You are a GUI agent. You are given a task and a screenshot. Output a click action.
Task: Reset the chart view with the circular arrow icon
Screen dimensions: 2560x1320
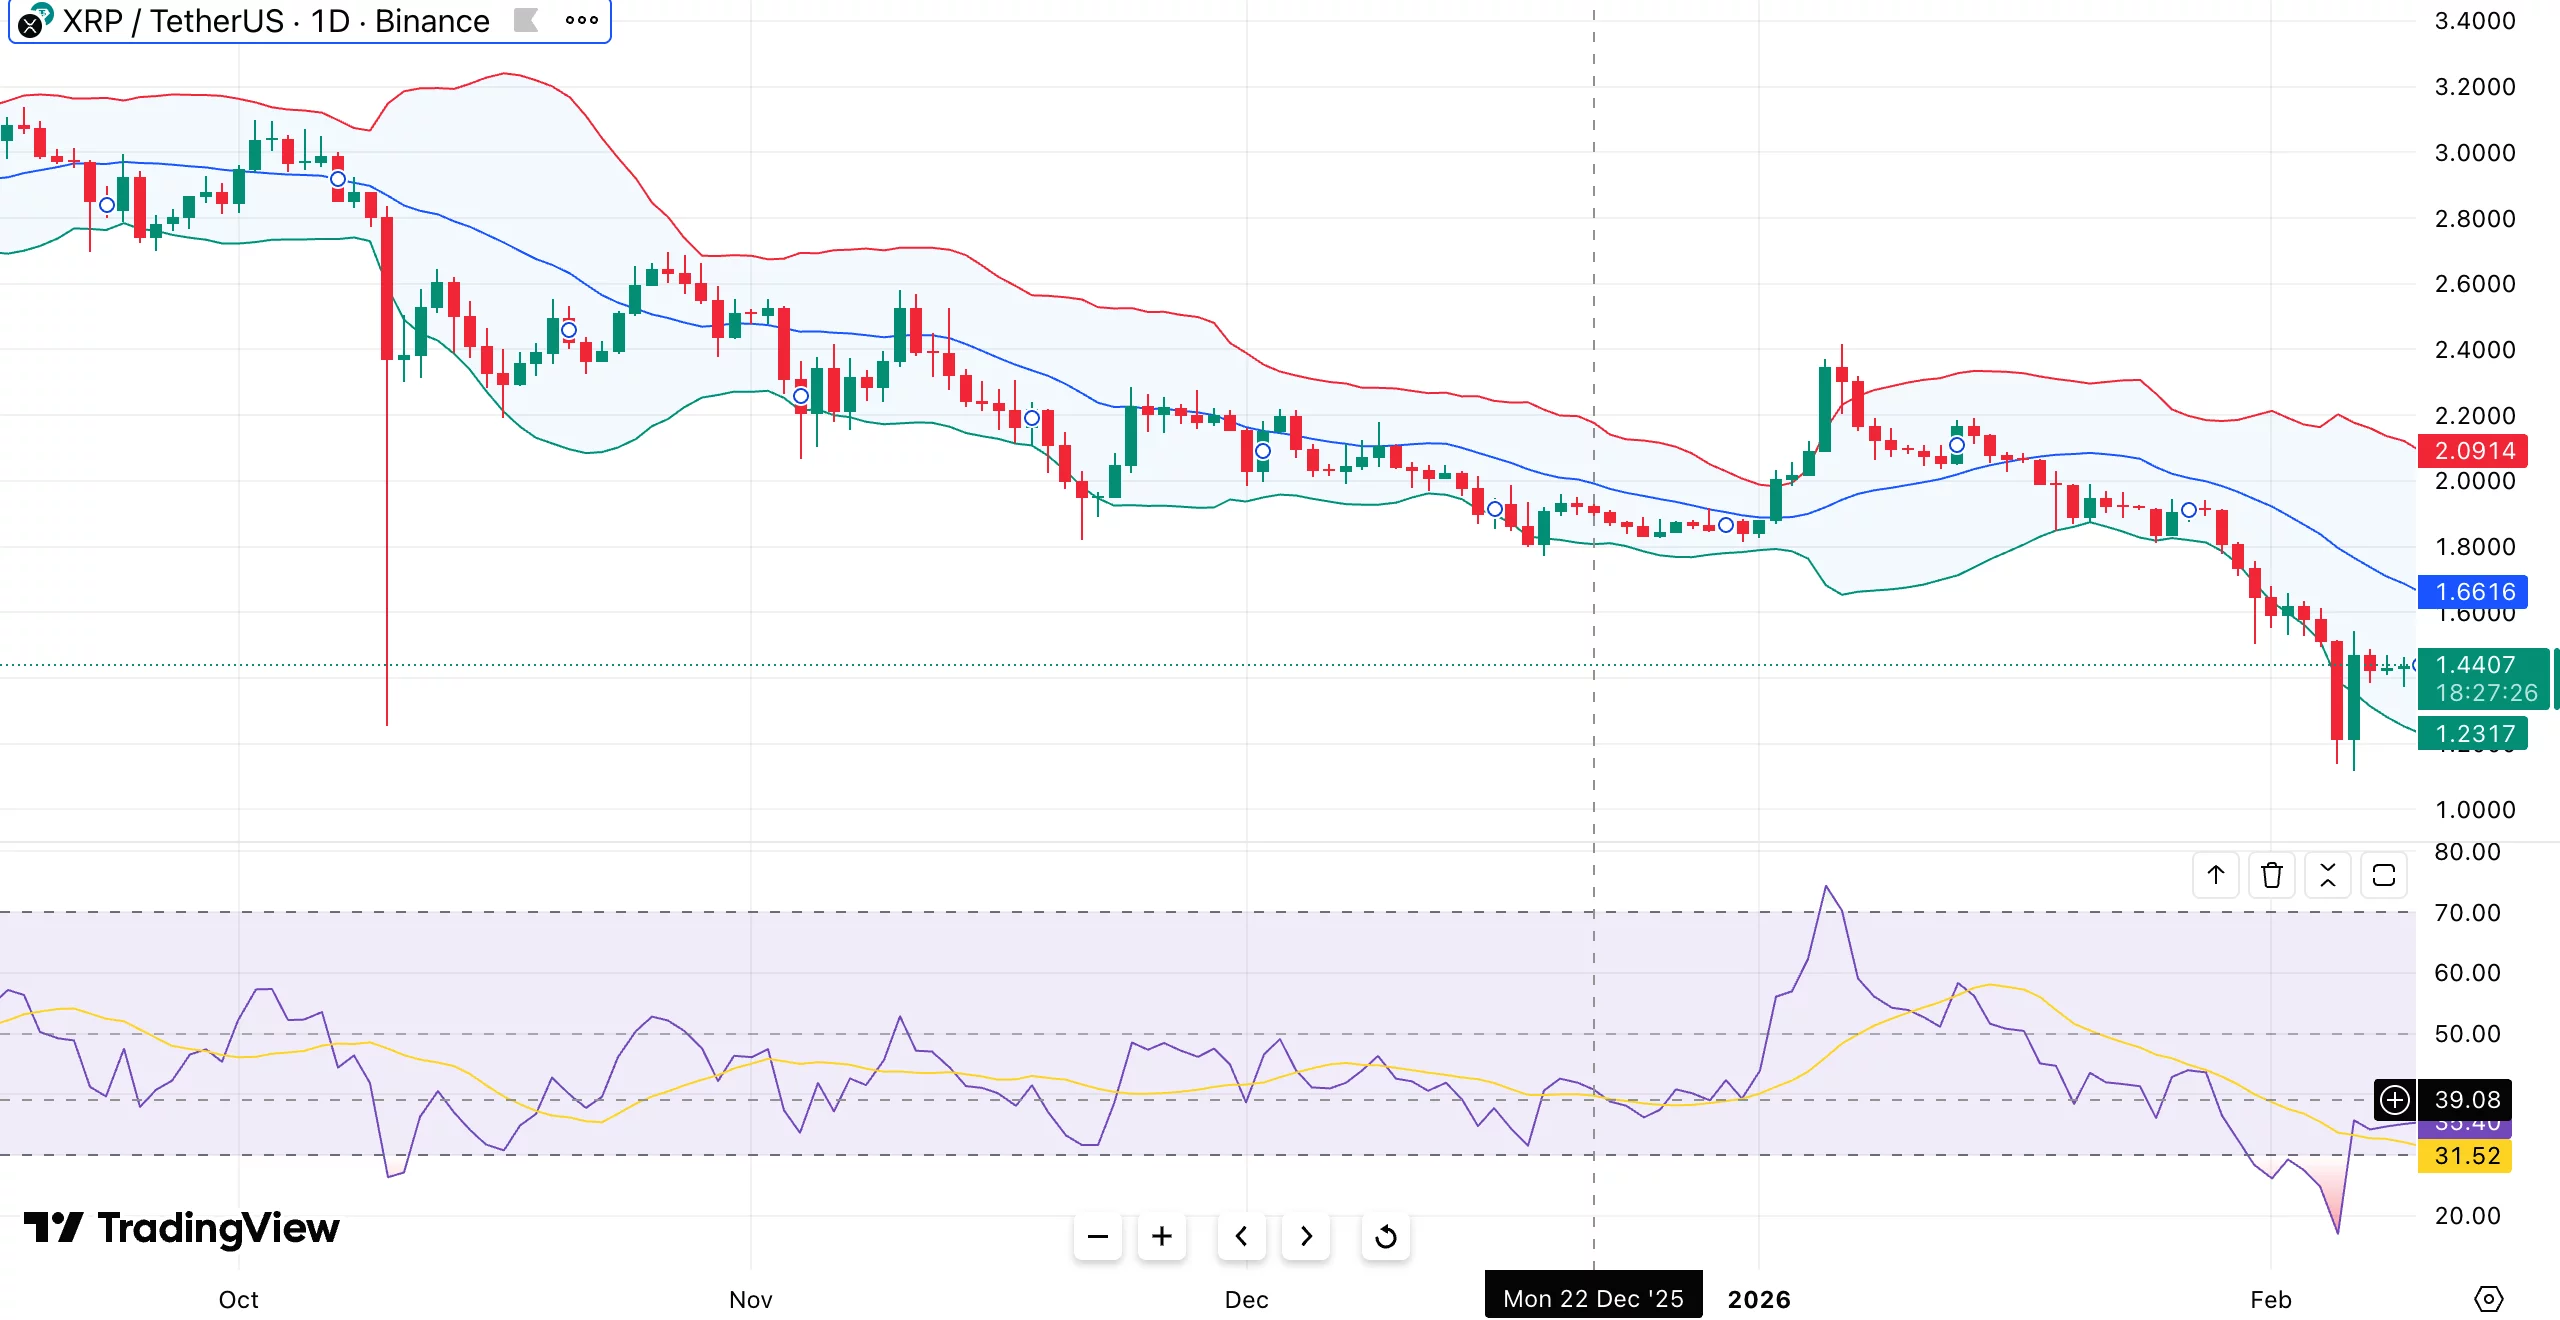[x=1385, y=1236]
